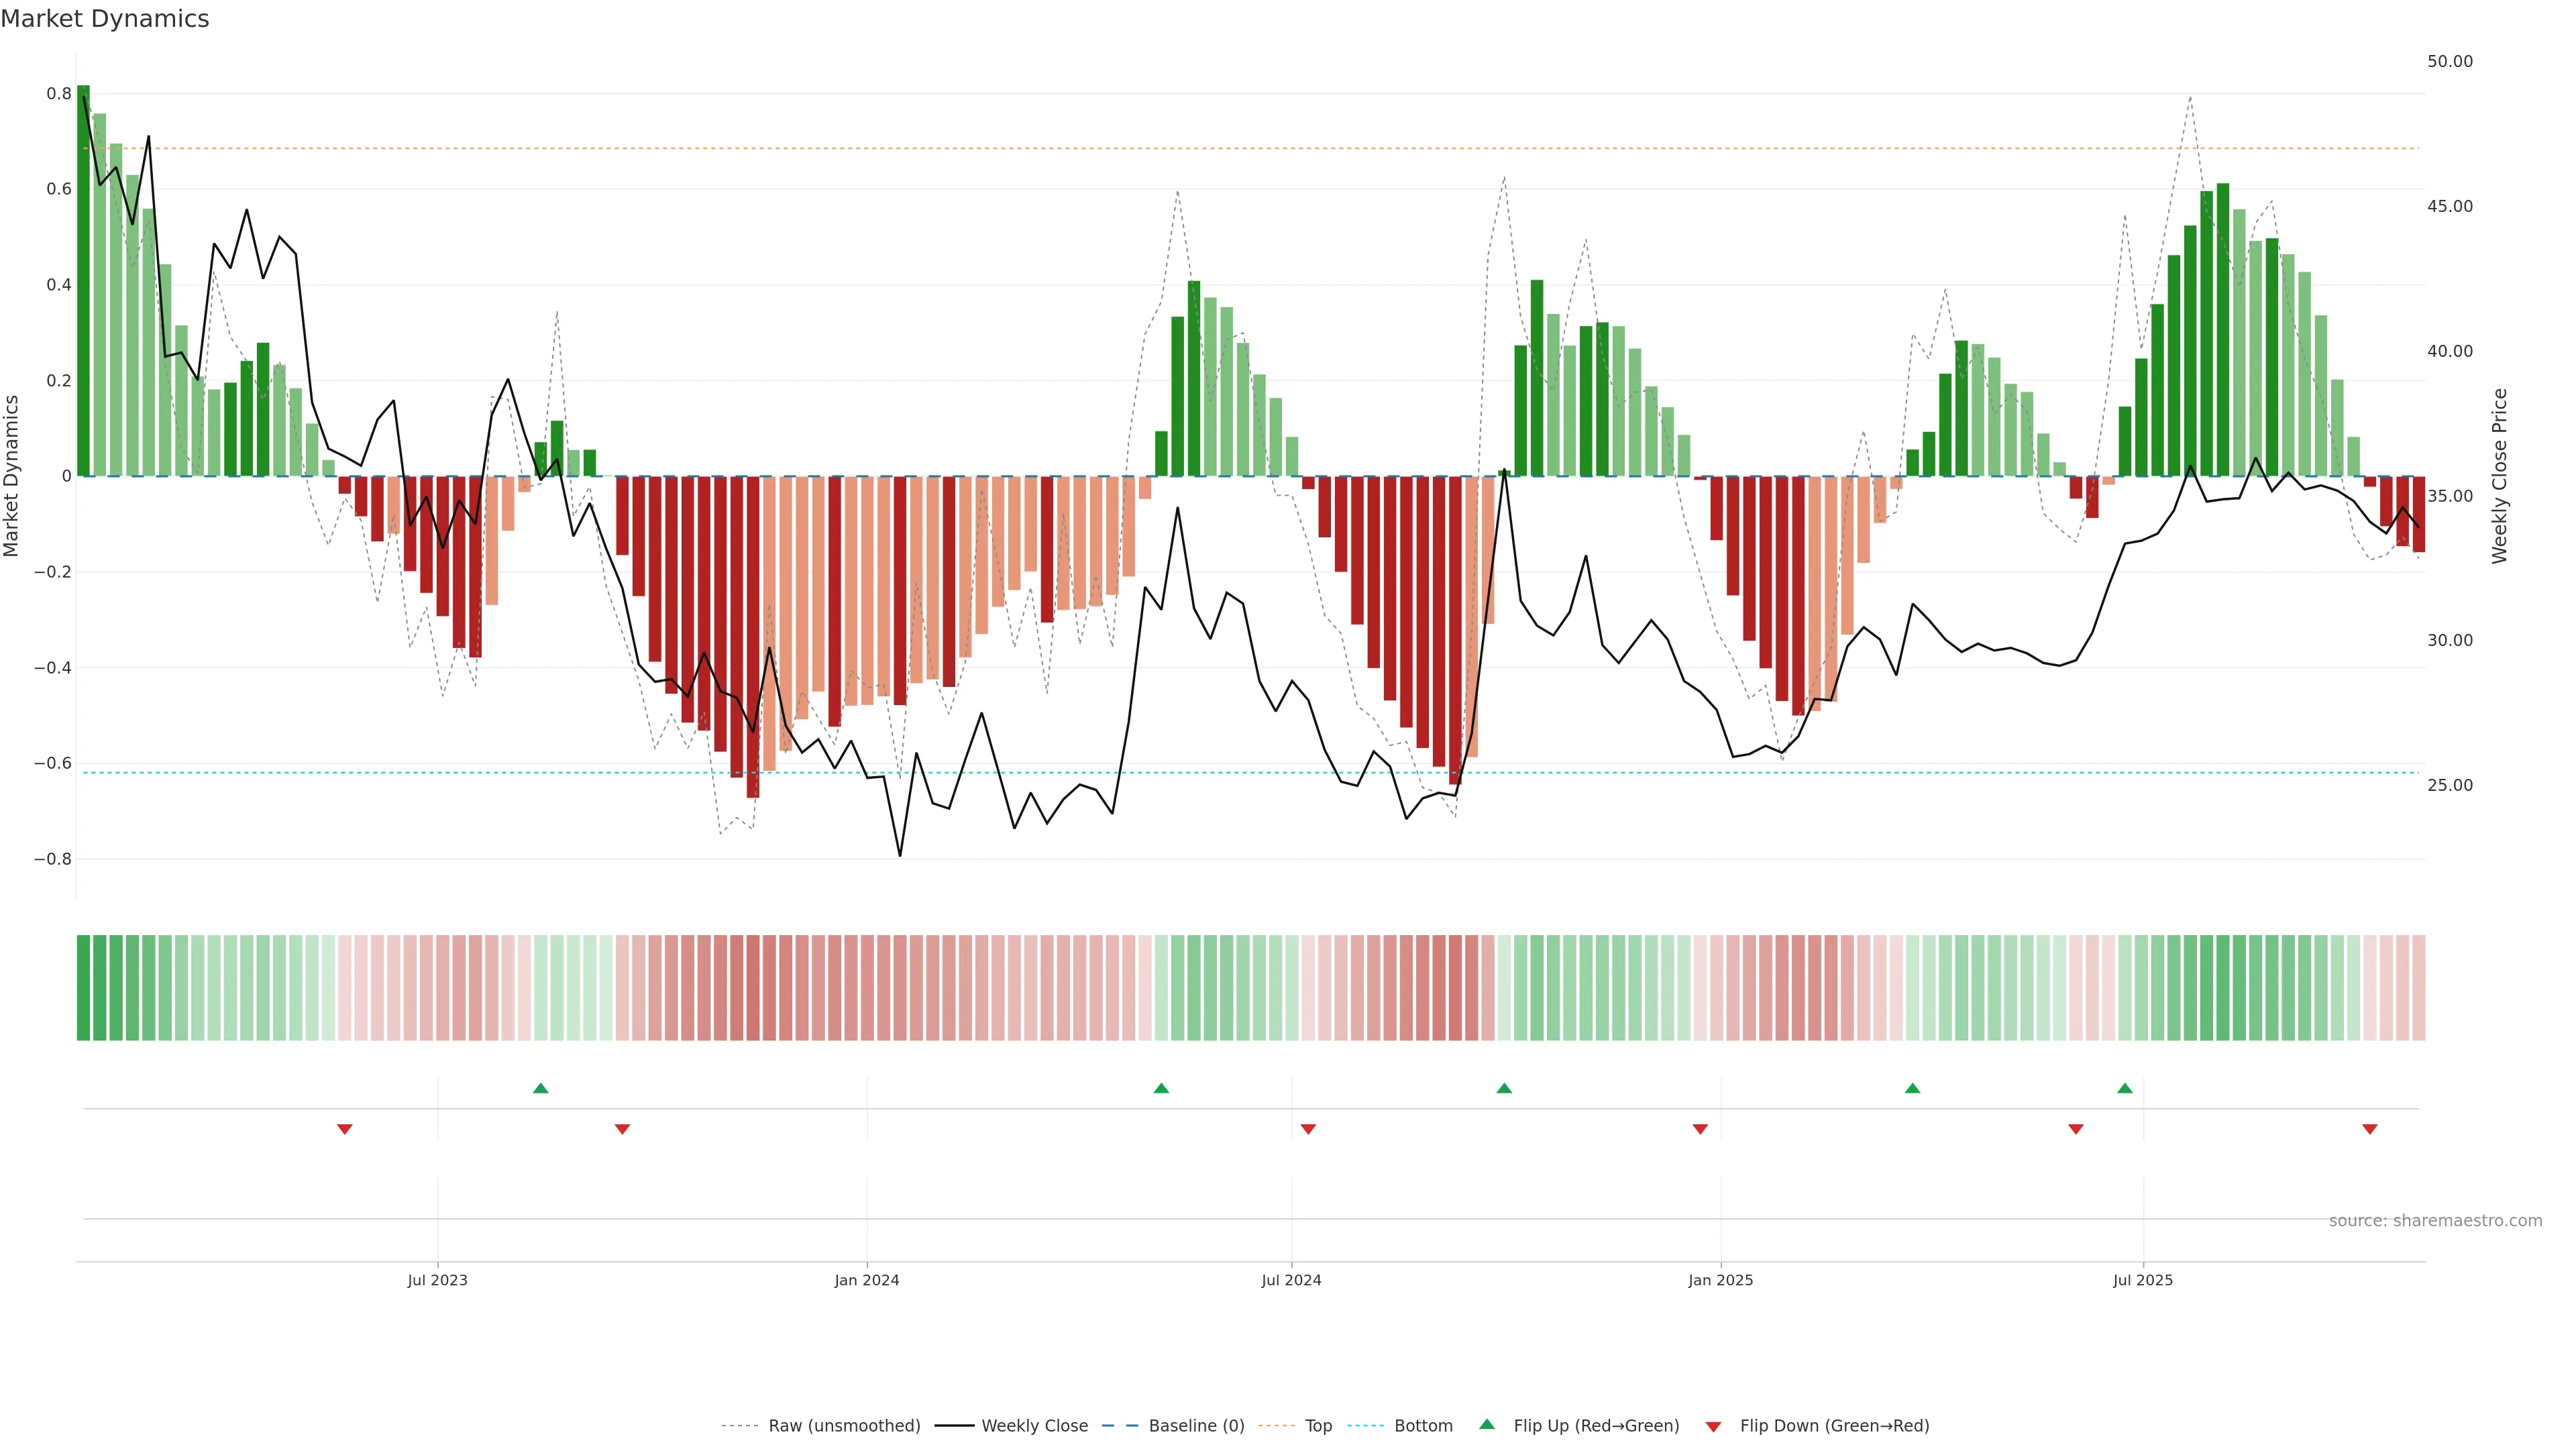The width and height of the screenshot is (2576, 1449).
Task: Toggle Weekly Close line in legend
Action: click(1034, 1426)
